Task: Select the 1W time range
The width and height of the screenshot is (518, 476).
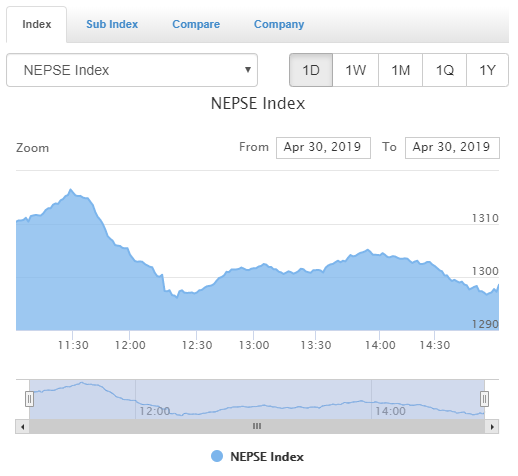Action: click(356, 70)
